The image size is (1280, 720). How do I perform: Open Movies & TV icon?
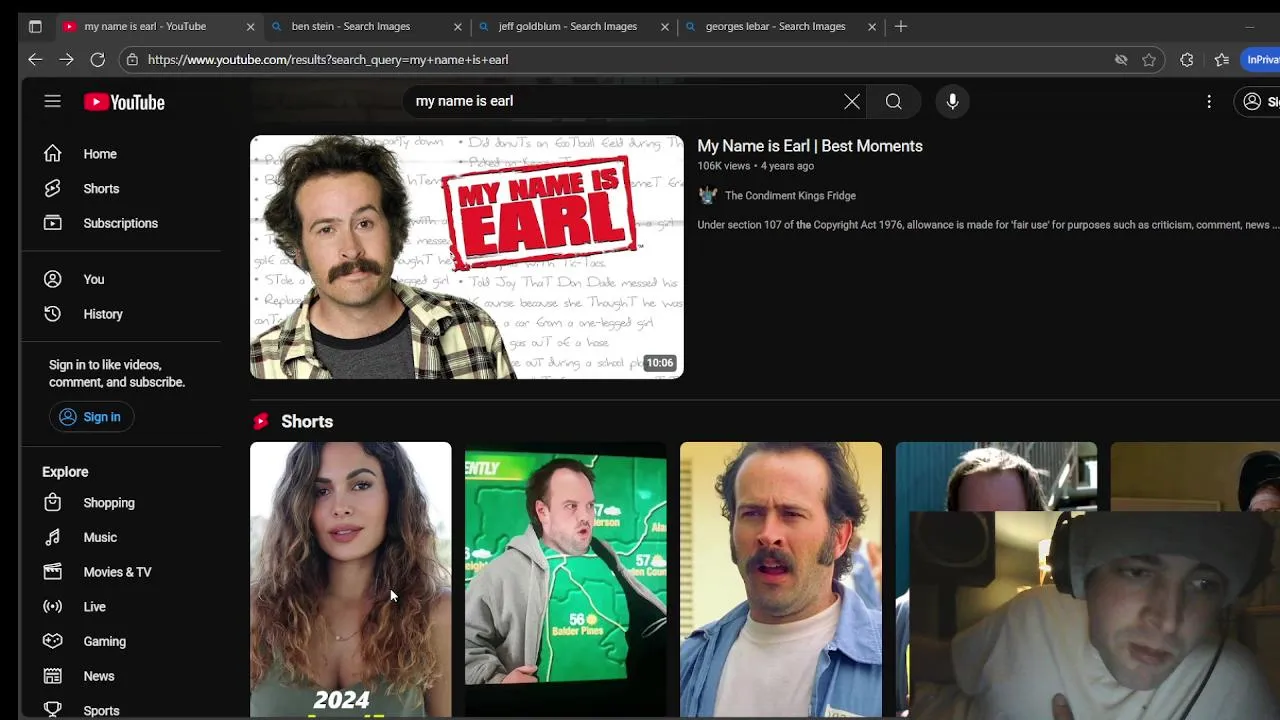pos(52,572)
